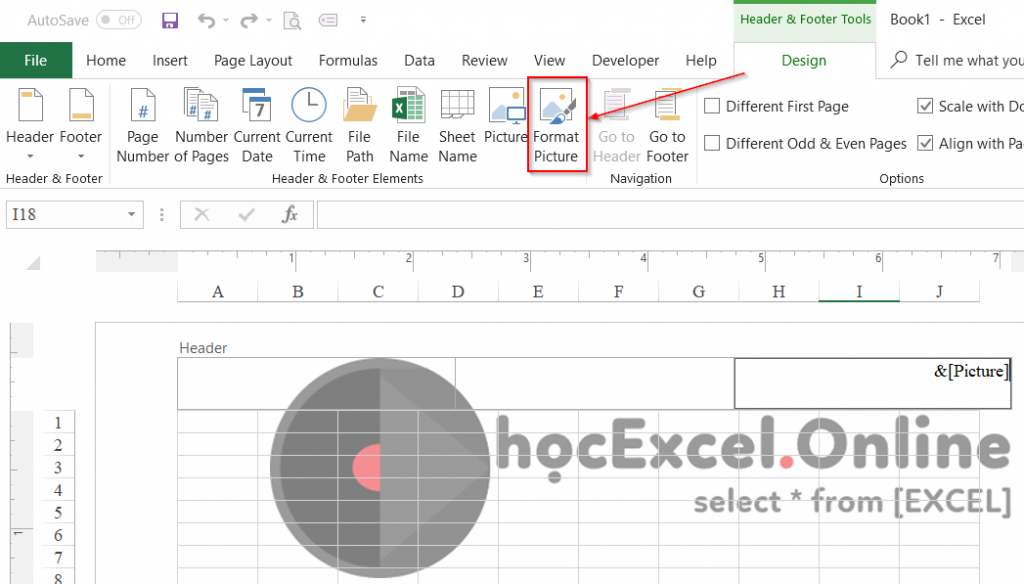This screenshot has width=1024, height=584.
Task: Open Tell me what you want search
Action: [960, 60]
